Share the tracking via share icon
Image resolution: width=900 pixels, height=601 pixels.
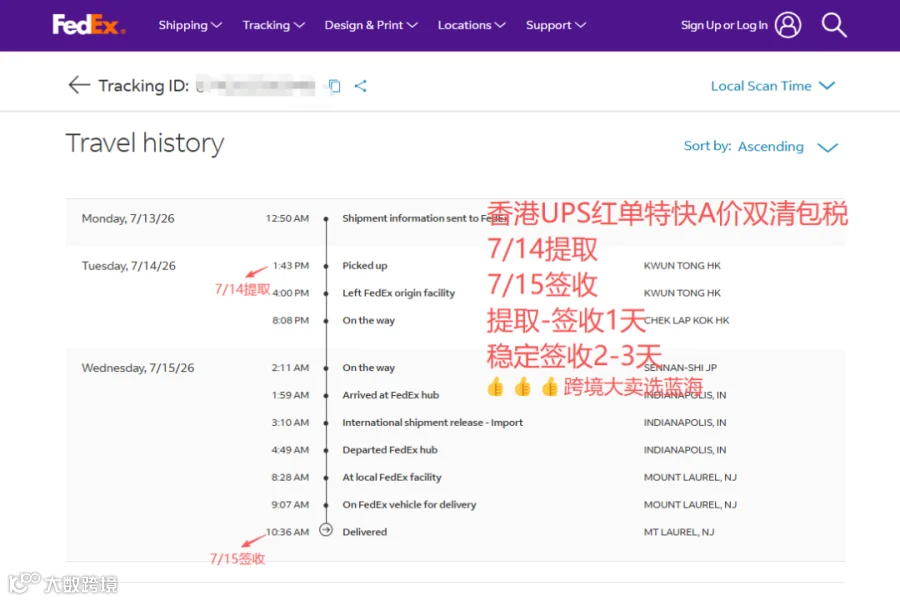tap(360, 86)
